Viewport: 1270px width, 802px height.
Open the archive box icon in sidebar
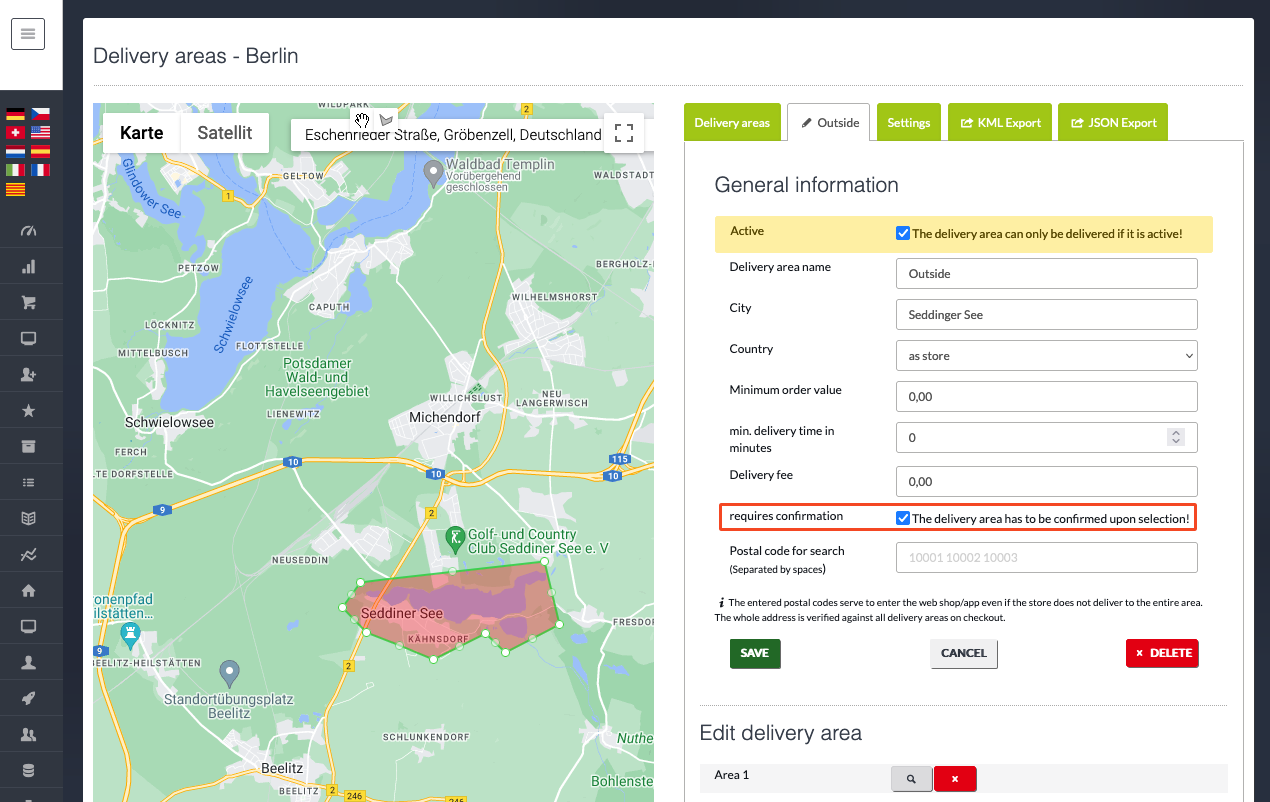tap(28, 446)
